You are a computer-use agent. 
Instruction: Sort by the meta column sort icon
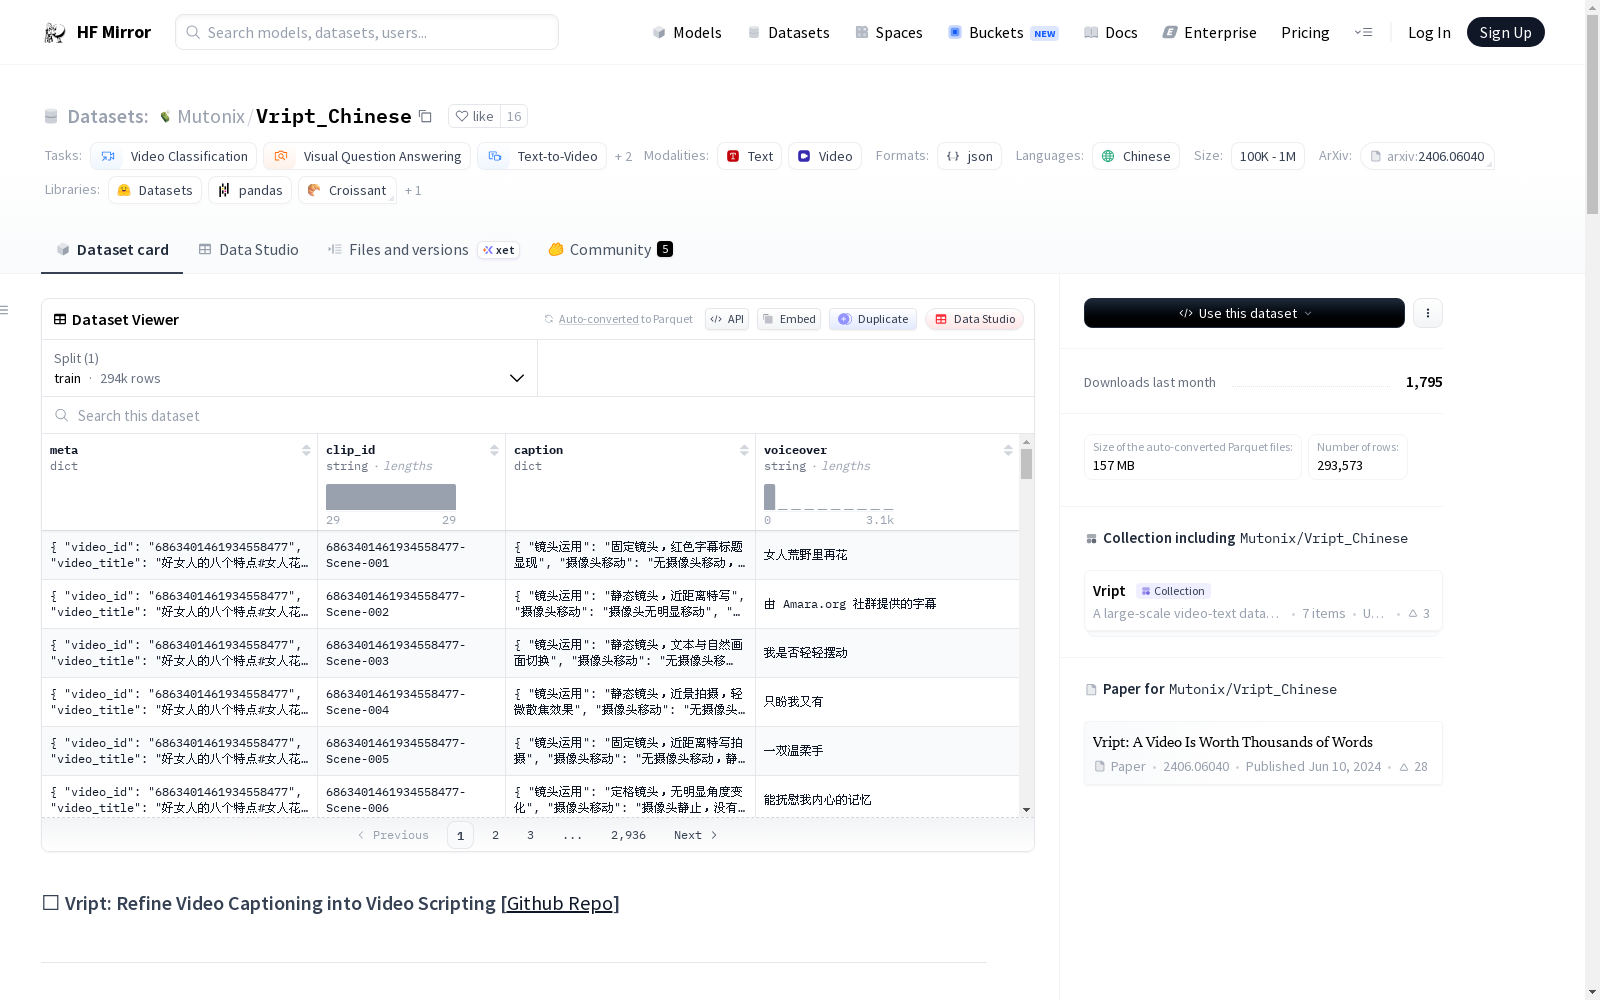pos(306,450)
